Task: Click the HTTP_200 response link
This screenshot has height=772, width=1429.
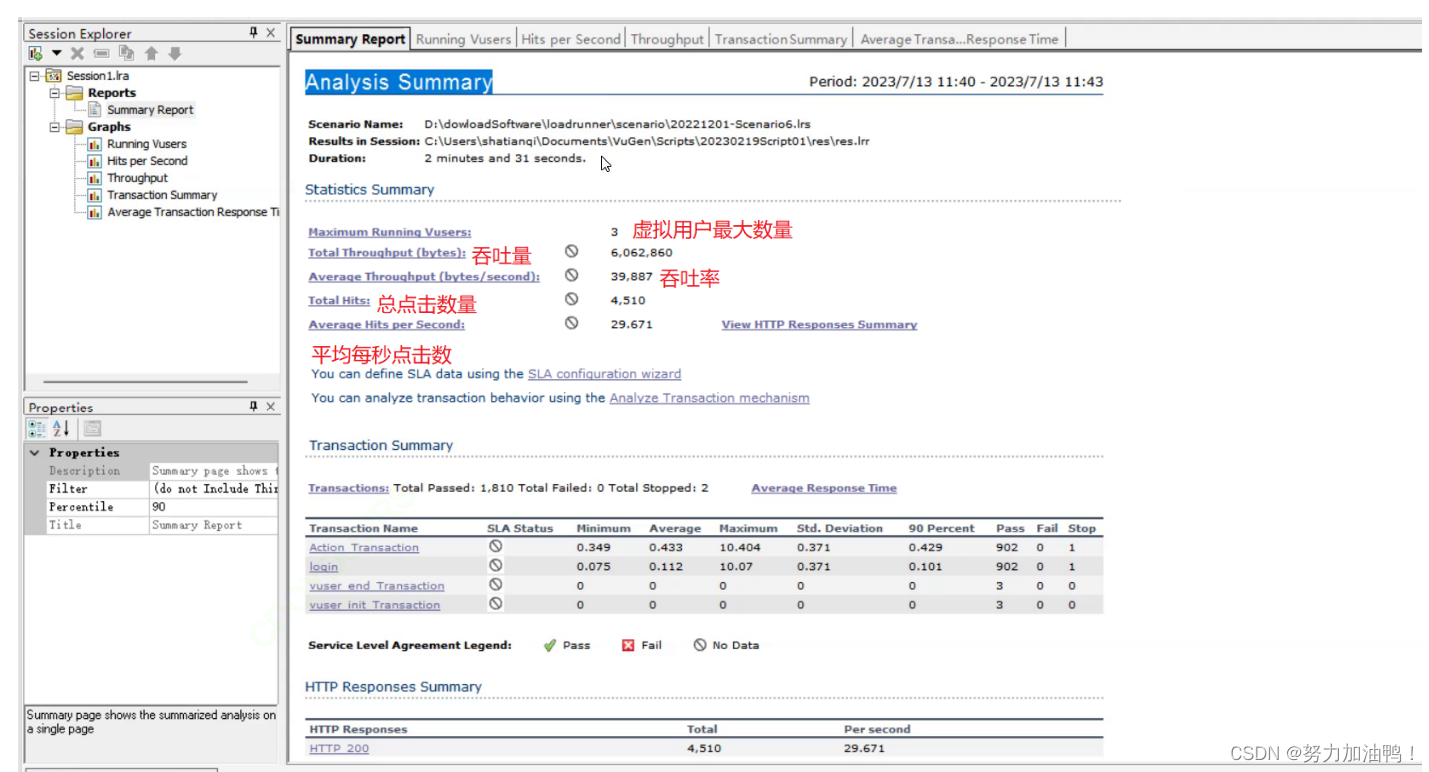Action: (x=339, y=749)
